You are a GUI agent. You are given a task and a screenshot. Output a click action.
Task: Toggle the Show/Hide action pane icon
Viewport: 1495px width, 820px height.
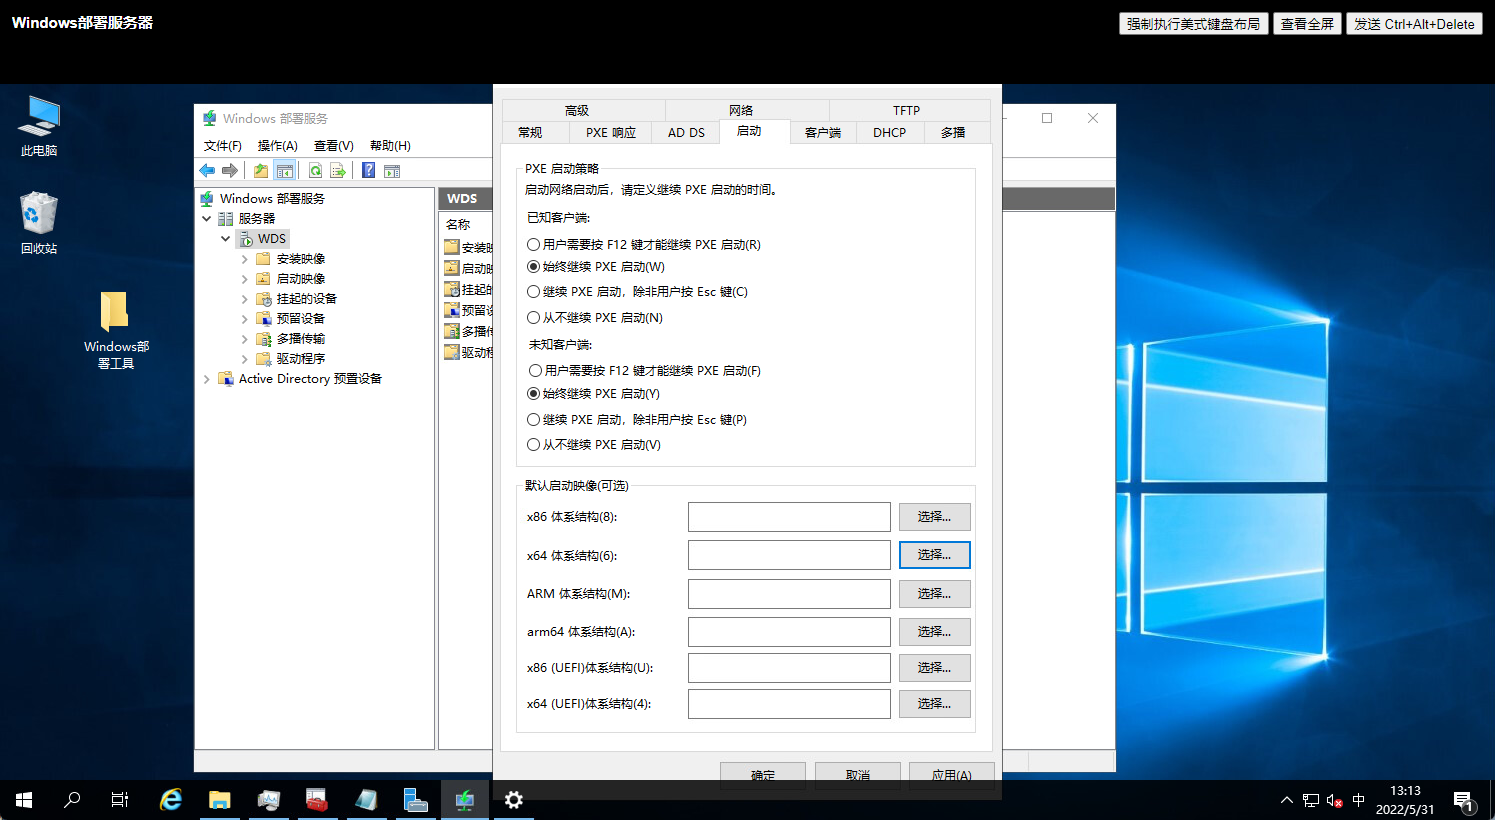(392, 170)
